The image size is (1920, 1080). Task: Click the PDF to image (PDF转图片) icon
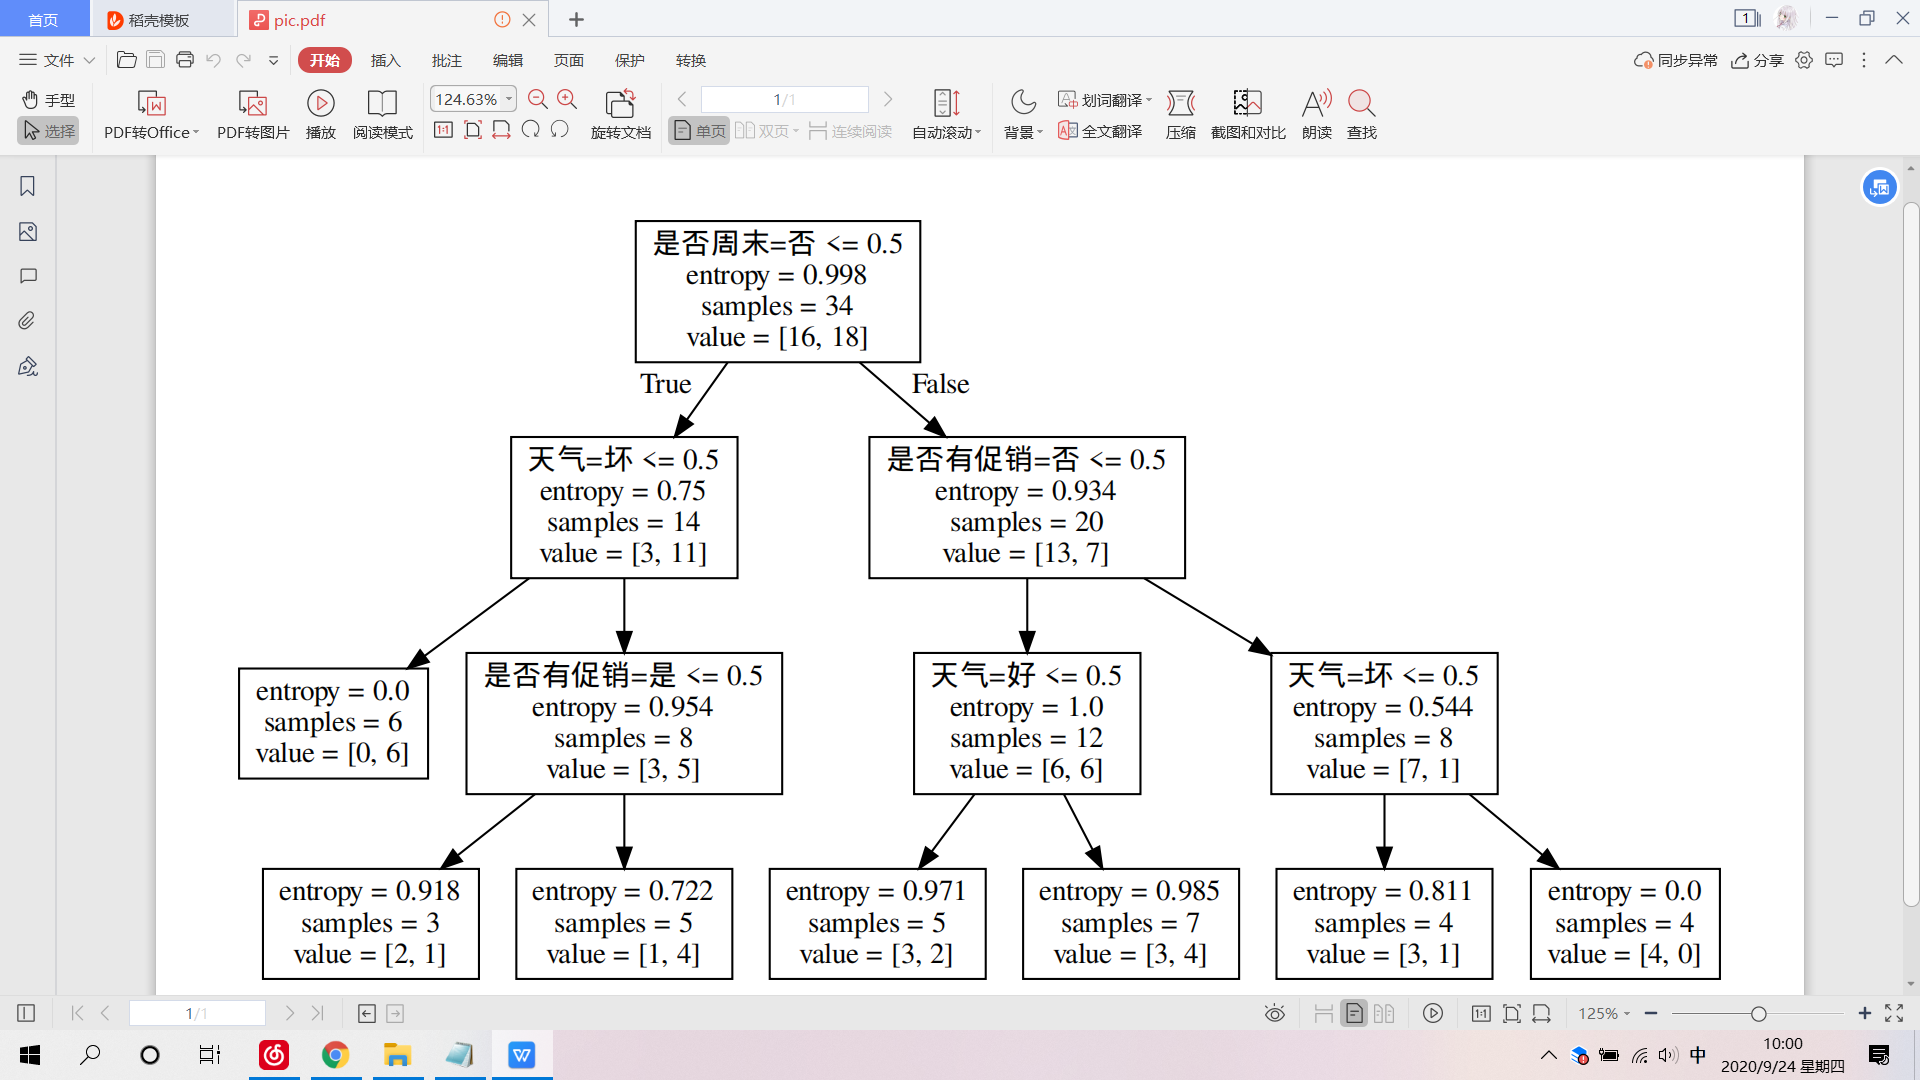click(x=252, y=103)
